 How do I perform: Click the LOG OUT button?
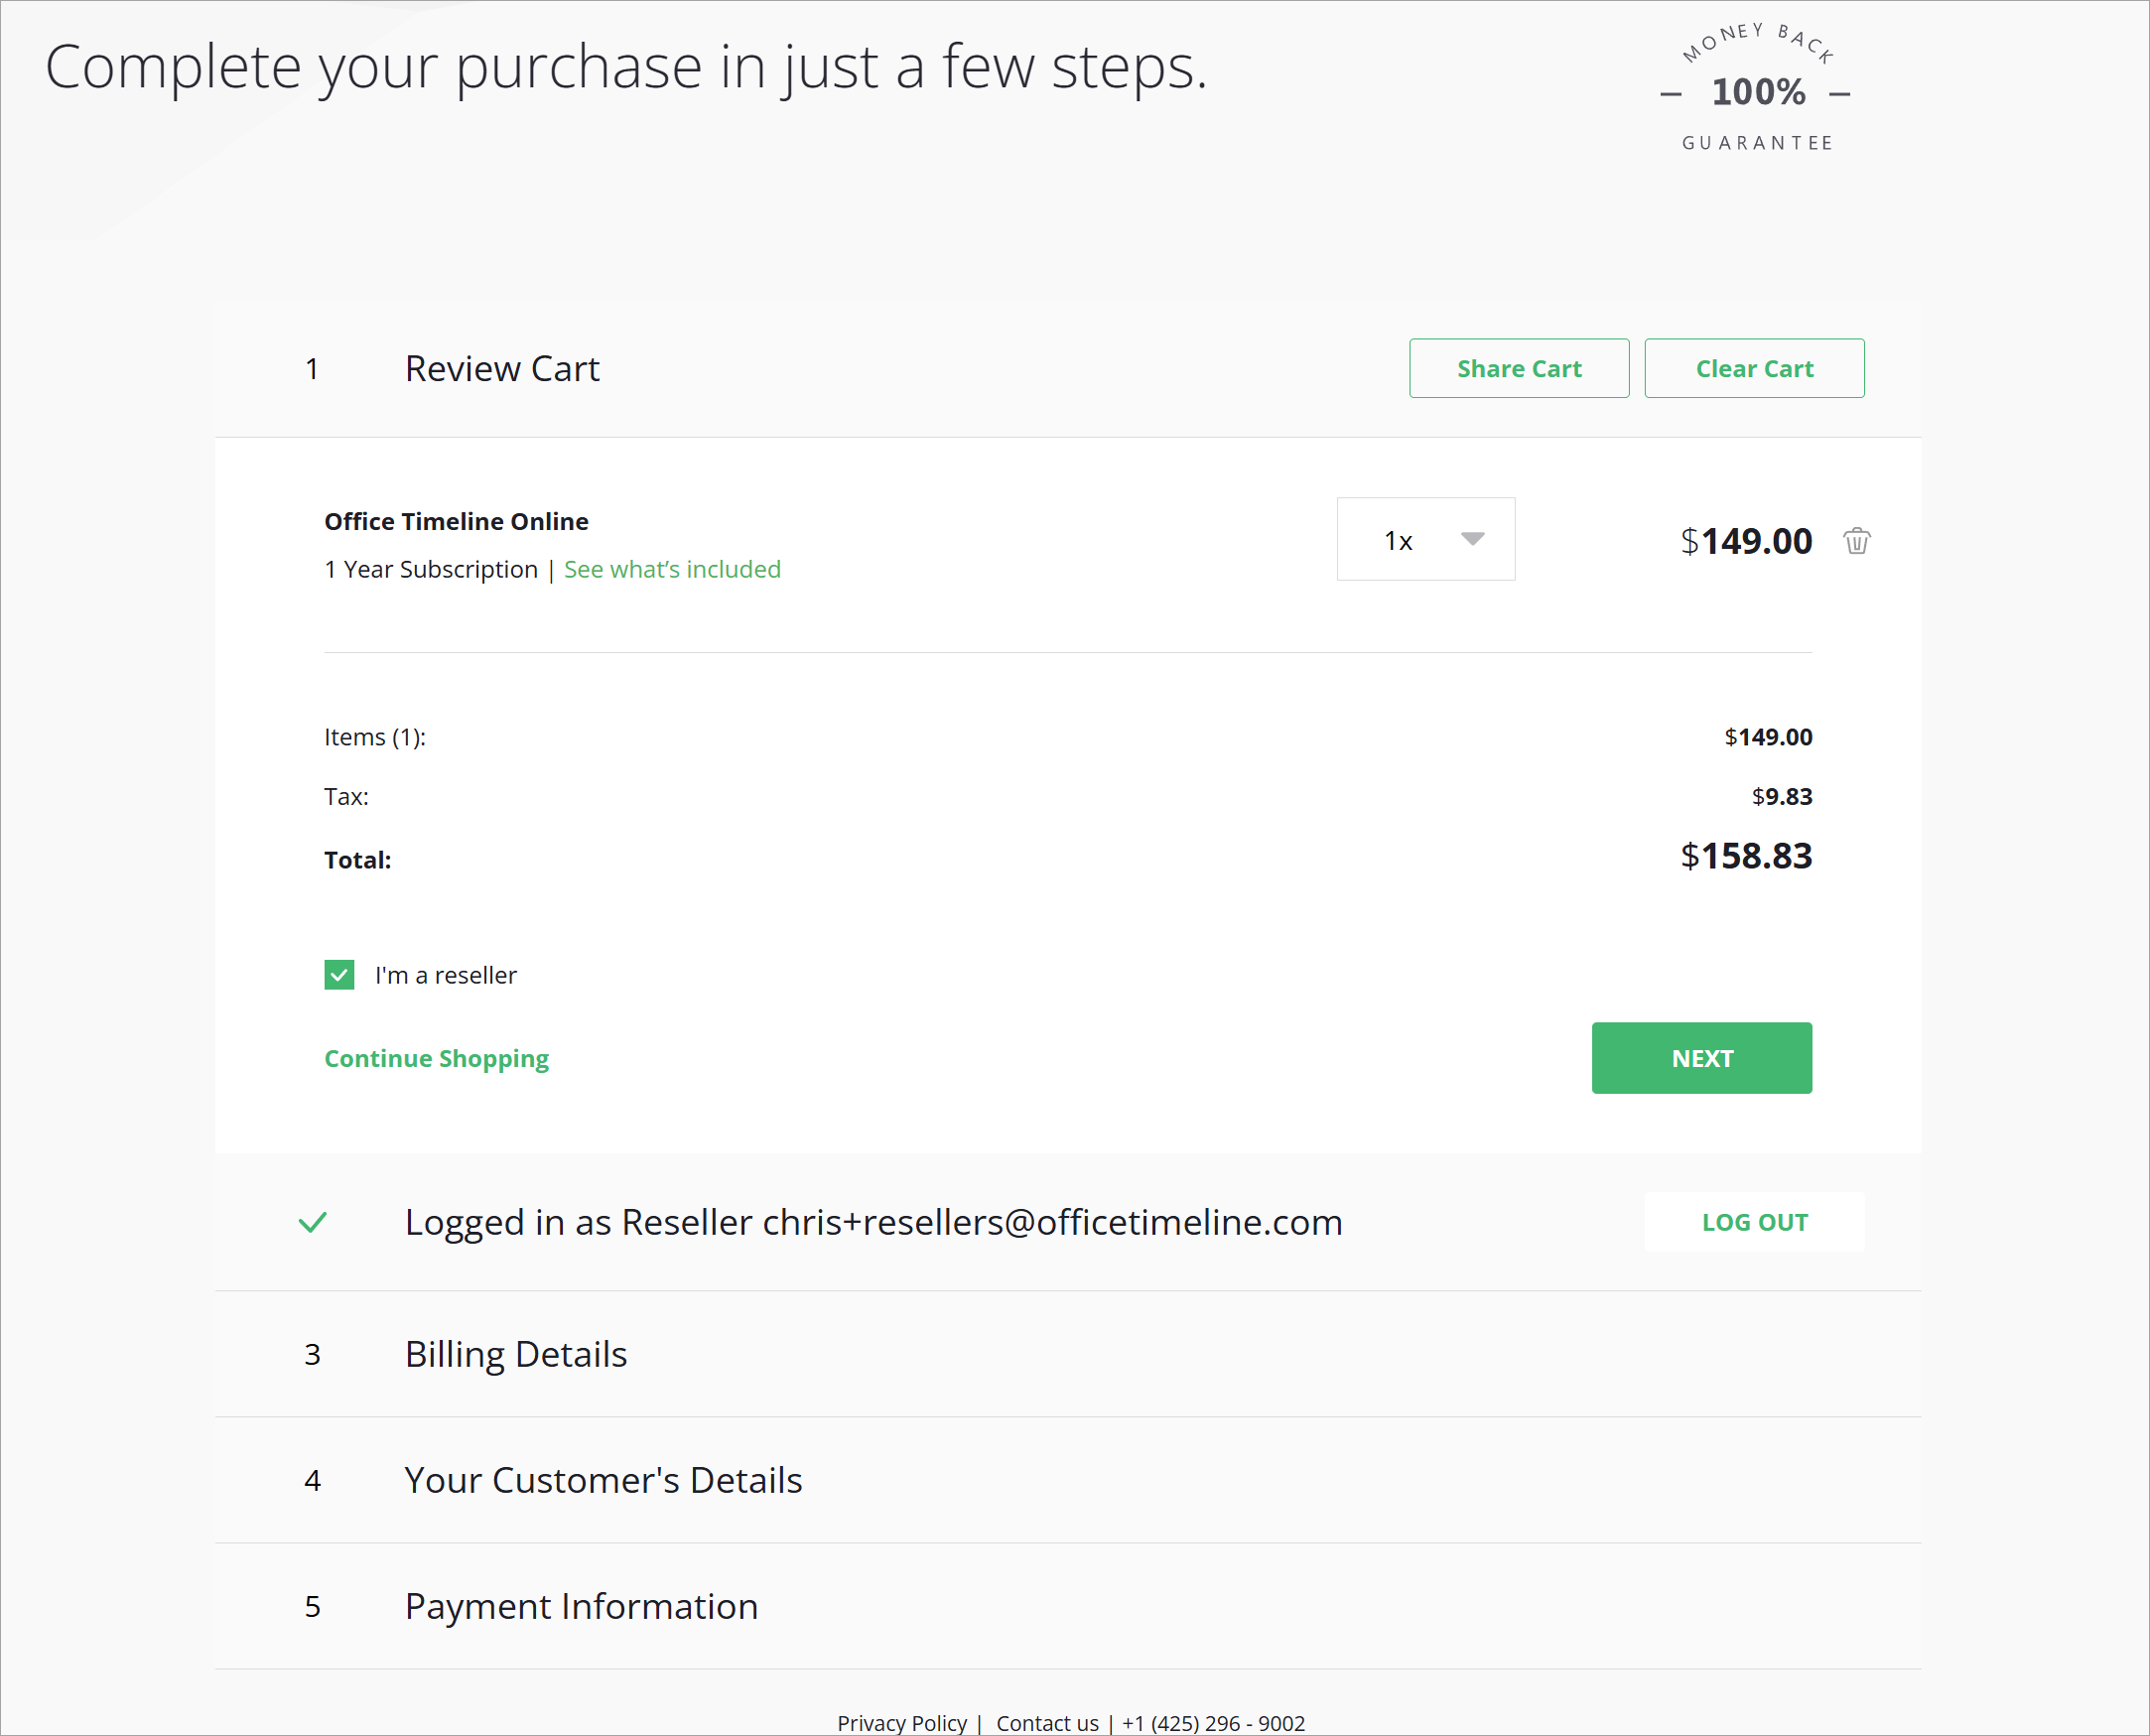[1754, 1222]
